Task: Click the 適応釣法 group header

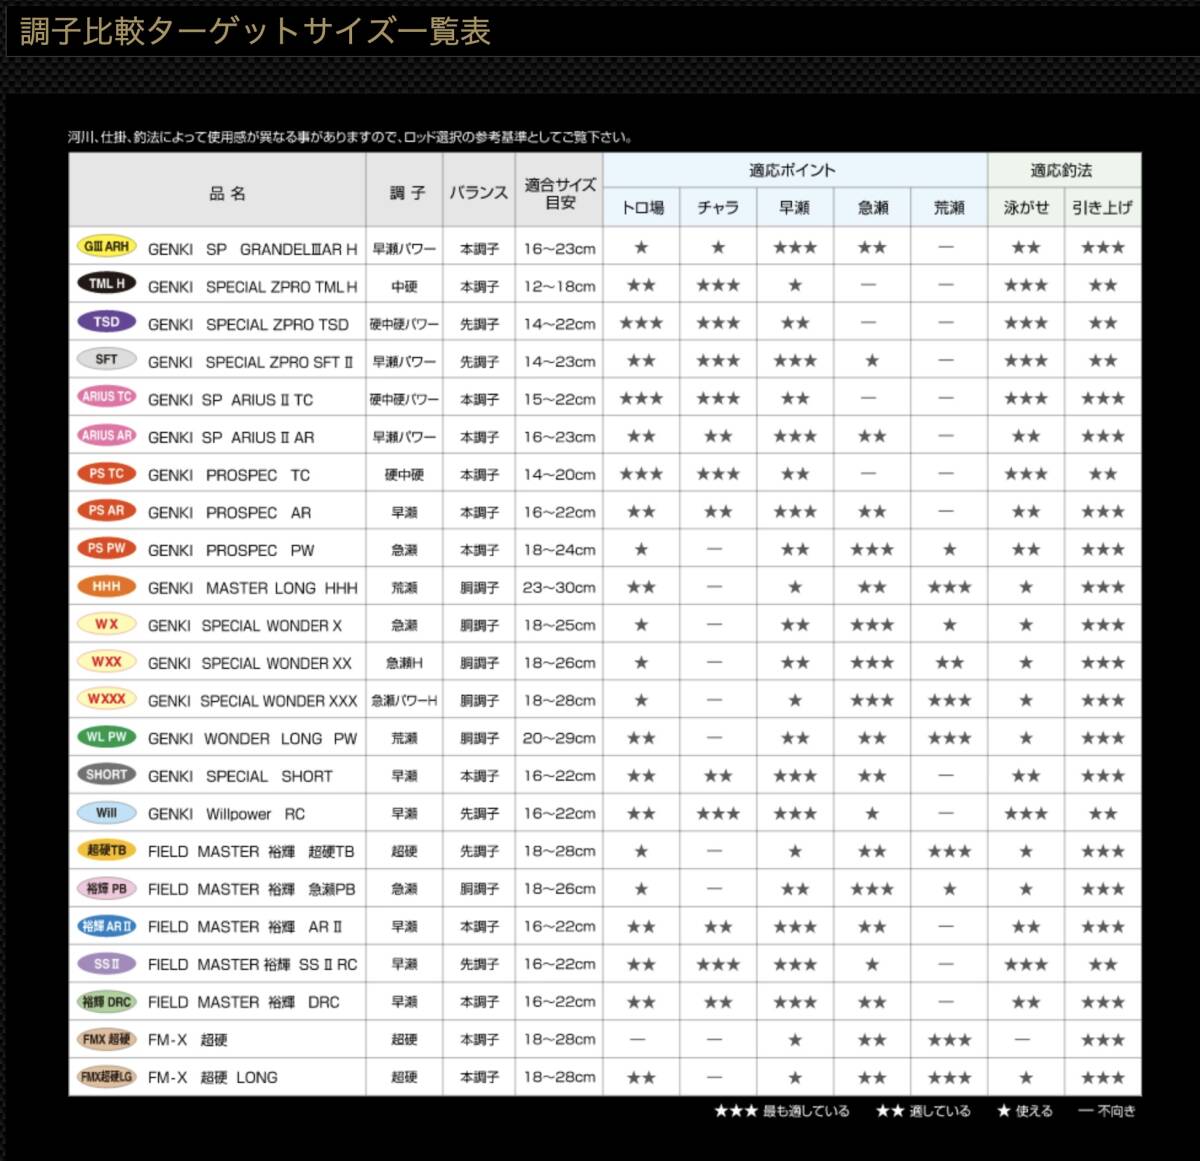Action: click(x=1061, y=170)
